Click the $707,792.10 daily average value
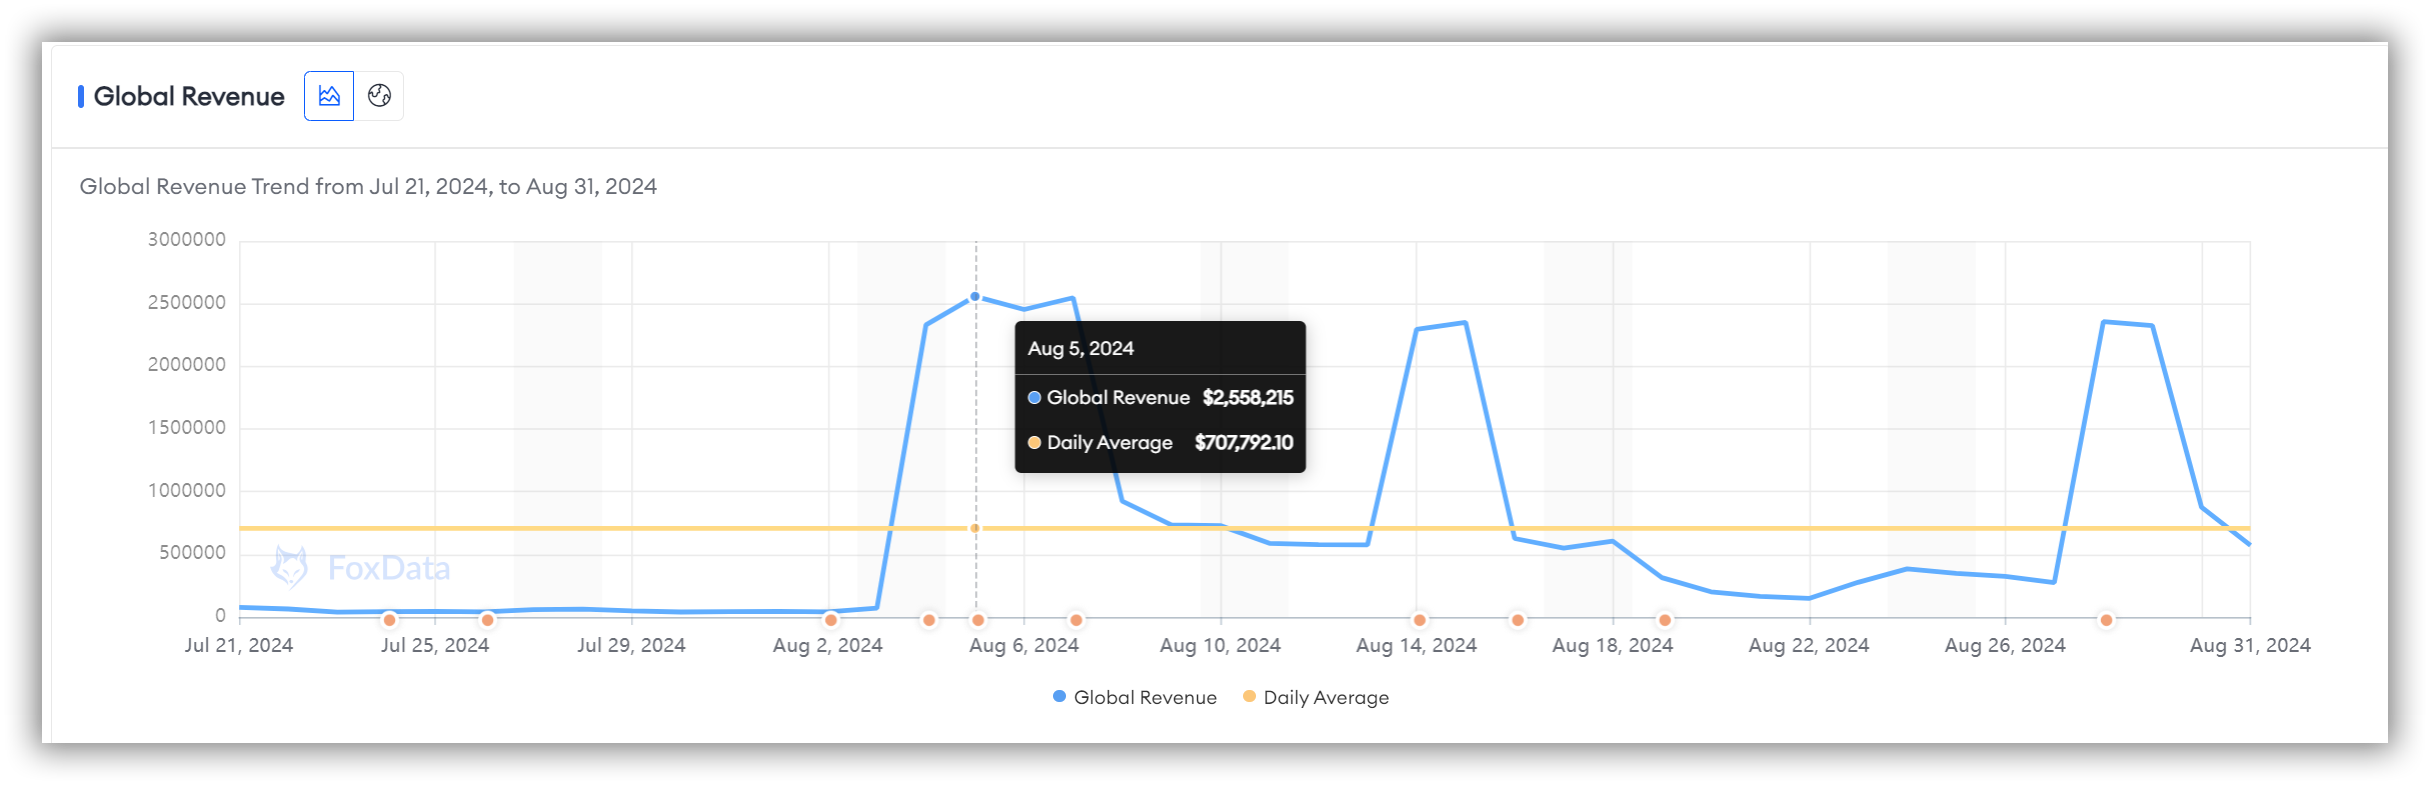The width and height of the screenshot is (2430, 785). (1244, 442)
